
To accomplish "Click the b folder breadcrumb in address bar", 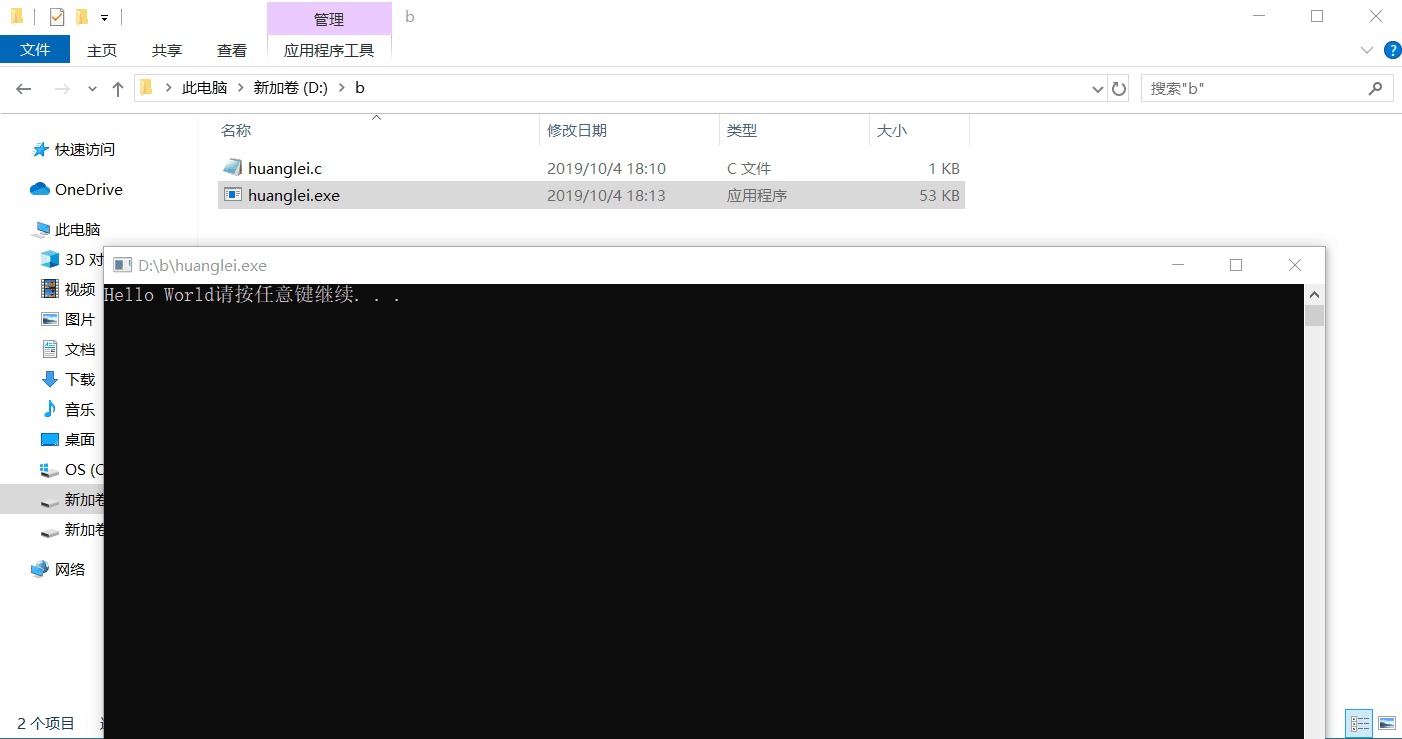I will 360,88.
